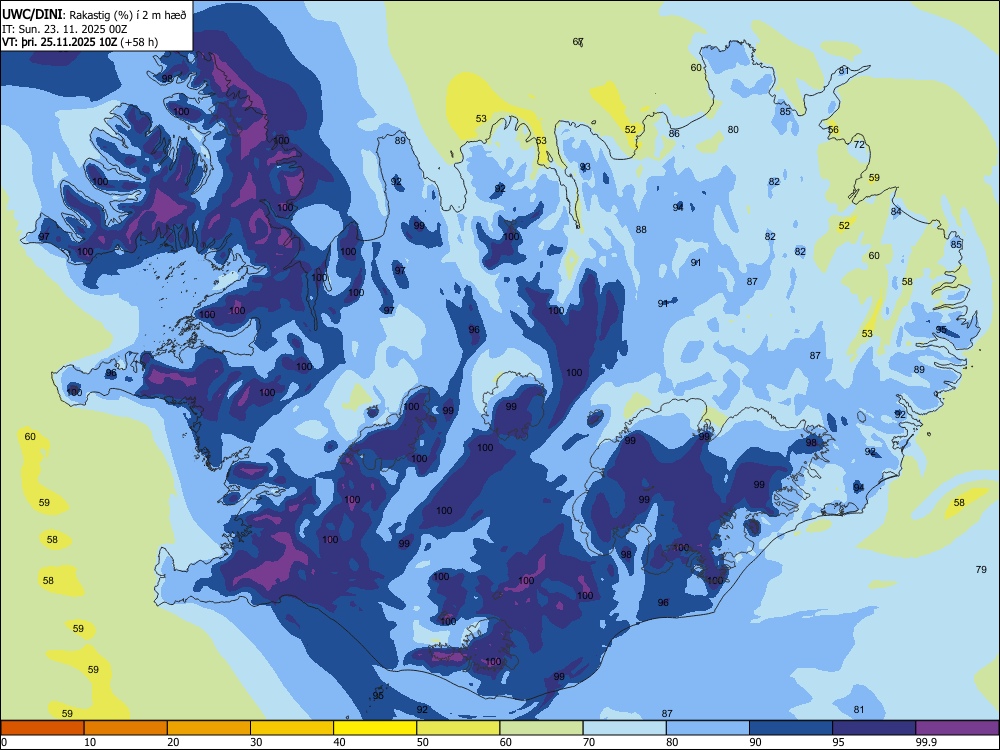The width and height of the screenshot is (1000, 750).
Task: Click the title text 'UWC/DINI: Rakastig (%) í 2 m hæð'
Action: (94, 15)
